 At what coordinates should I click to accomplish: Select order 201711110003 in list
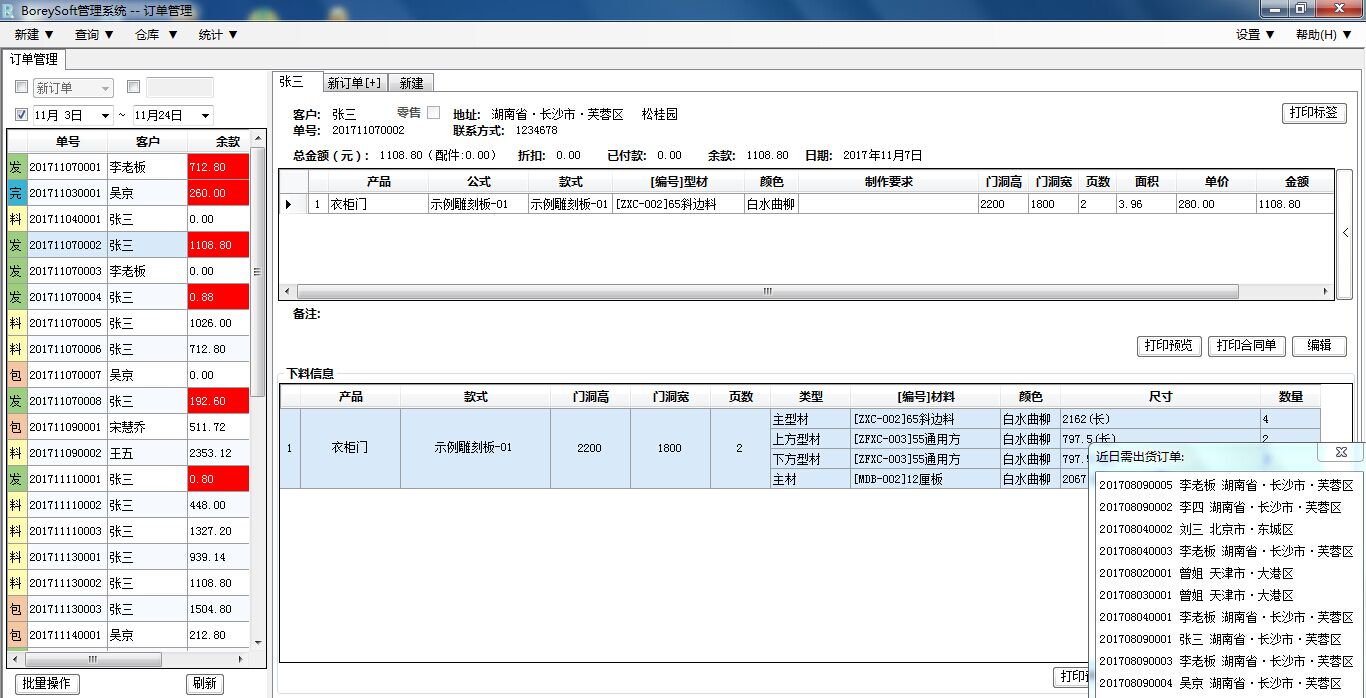(x=127, y=531)
